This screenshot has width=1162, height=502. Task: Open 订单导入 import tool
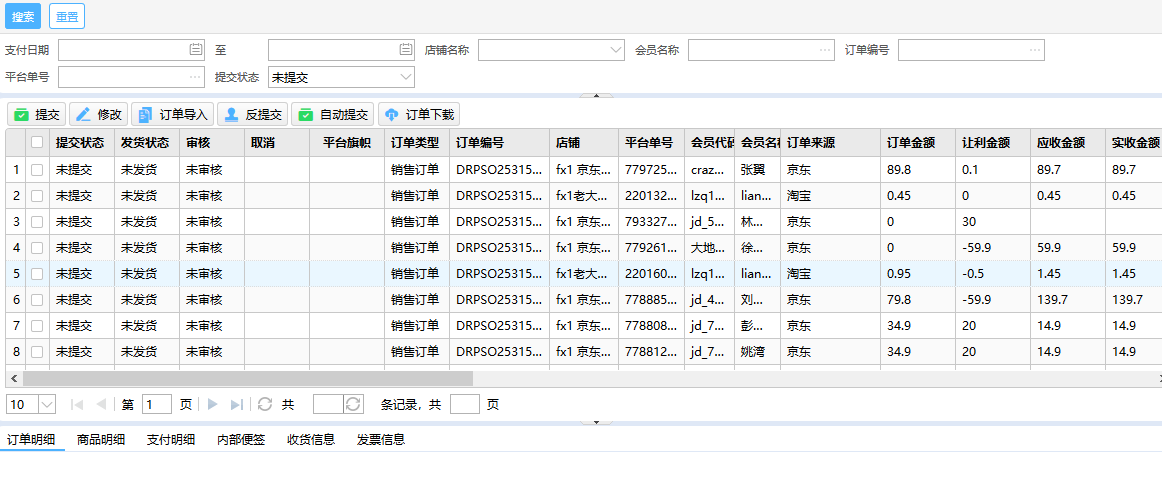coord(173,115)
